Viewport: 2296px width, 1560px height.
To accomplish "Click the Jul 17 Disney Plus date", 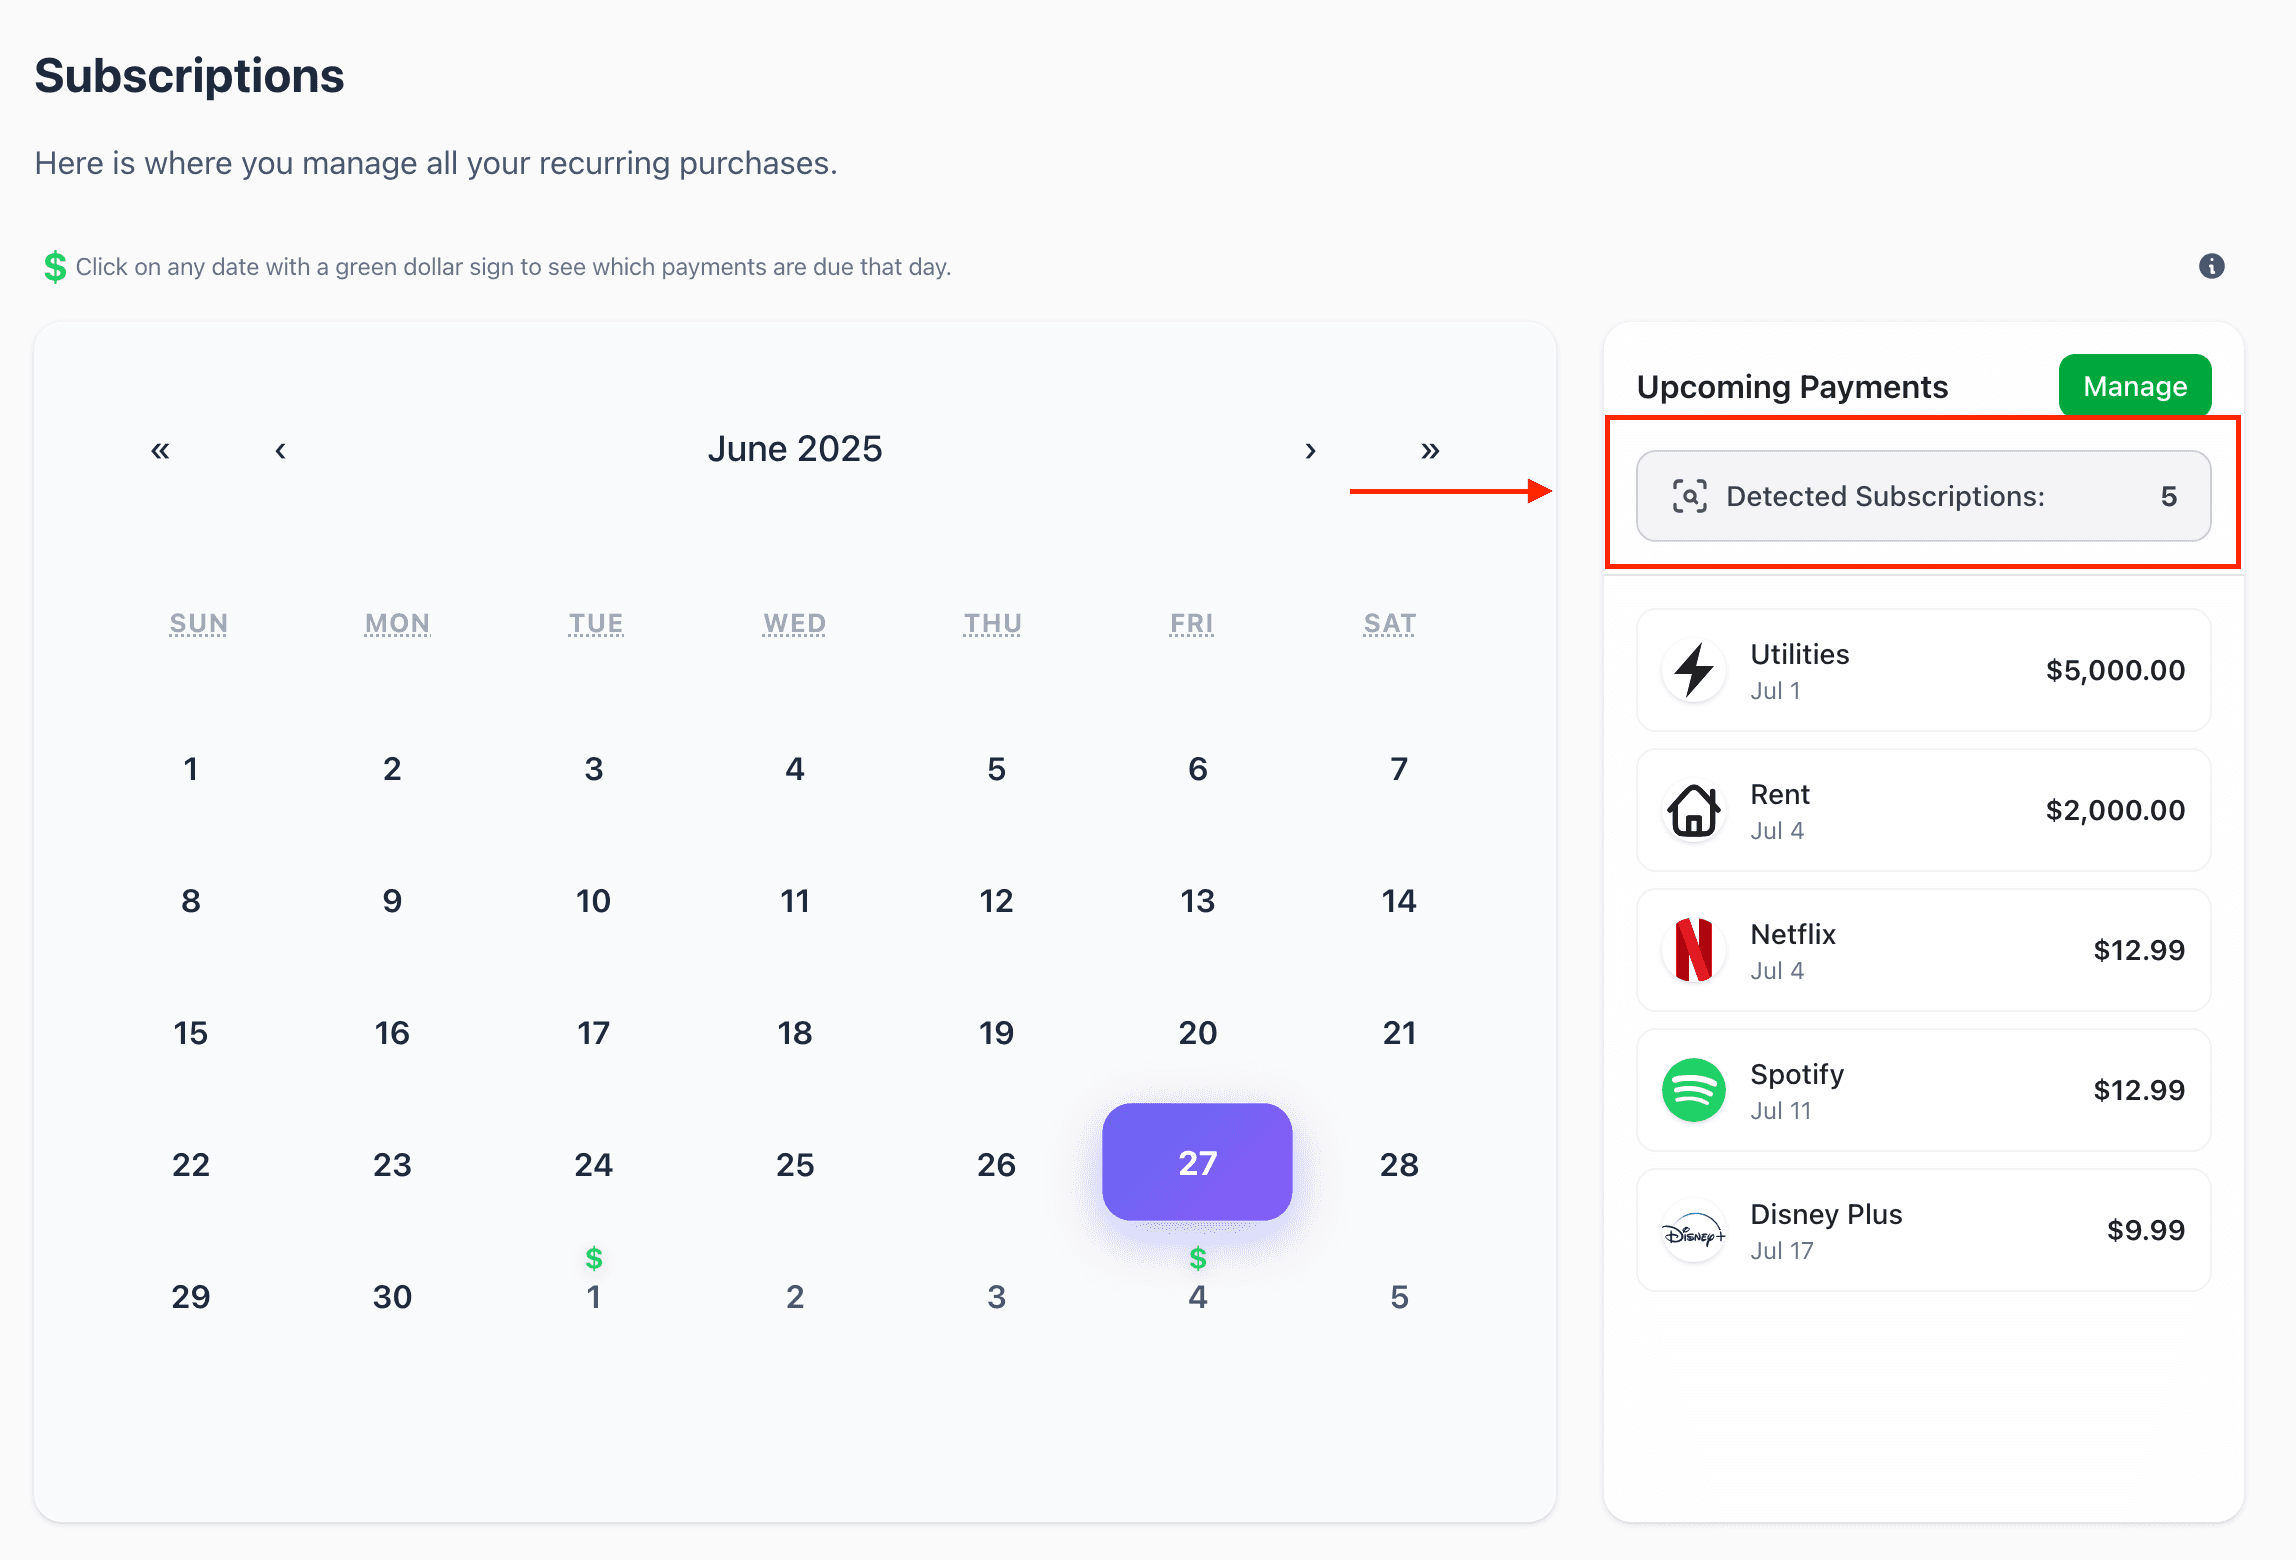I will click(x=1782, y=1251).
